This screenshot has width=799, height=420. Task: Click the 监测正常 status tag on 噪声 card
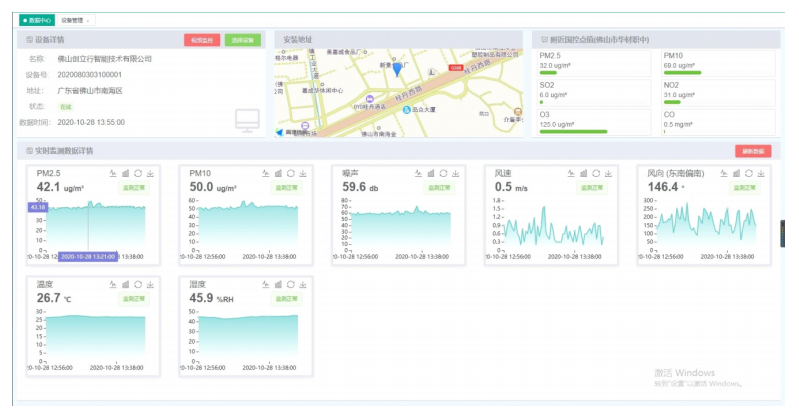coord(441,187)
